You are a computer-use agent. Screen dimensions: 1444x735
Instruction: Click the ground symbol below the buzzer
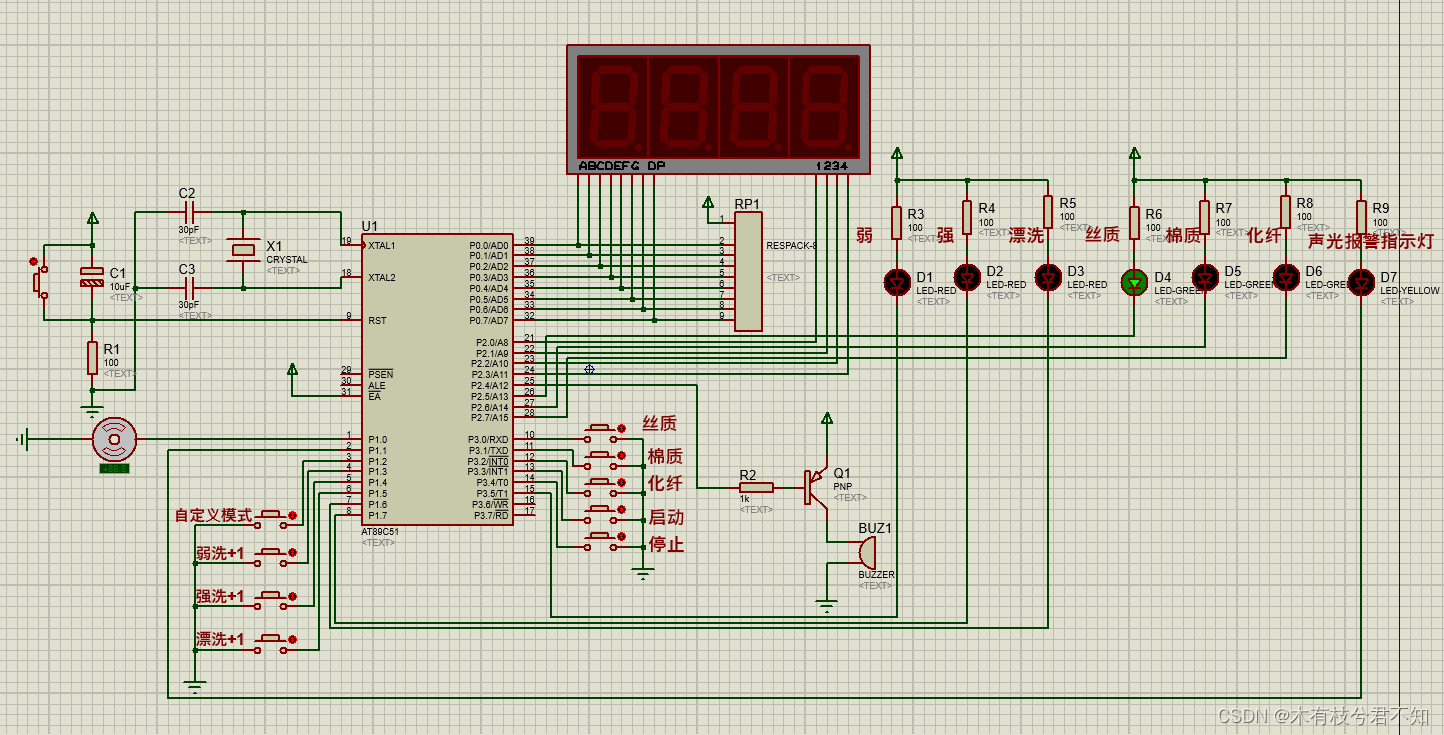coord(826,606)
